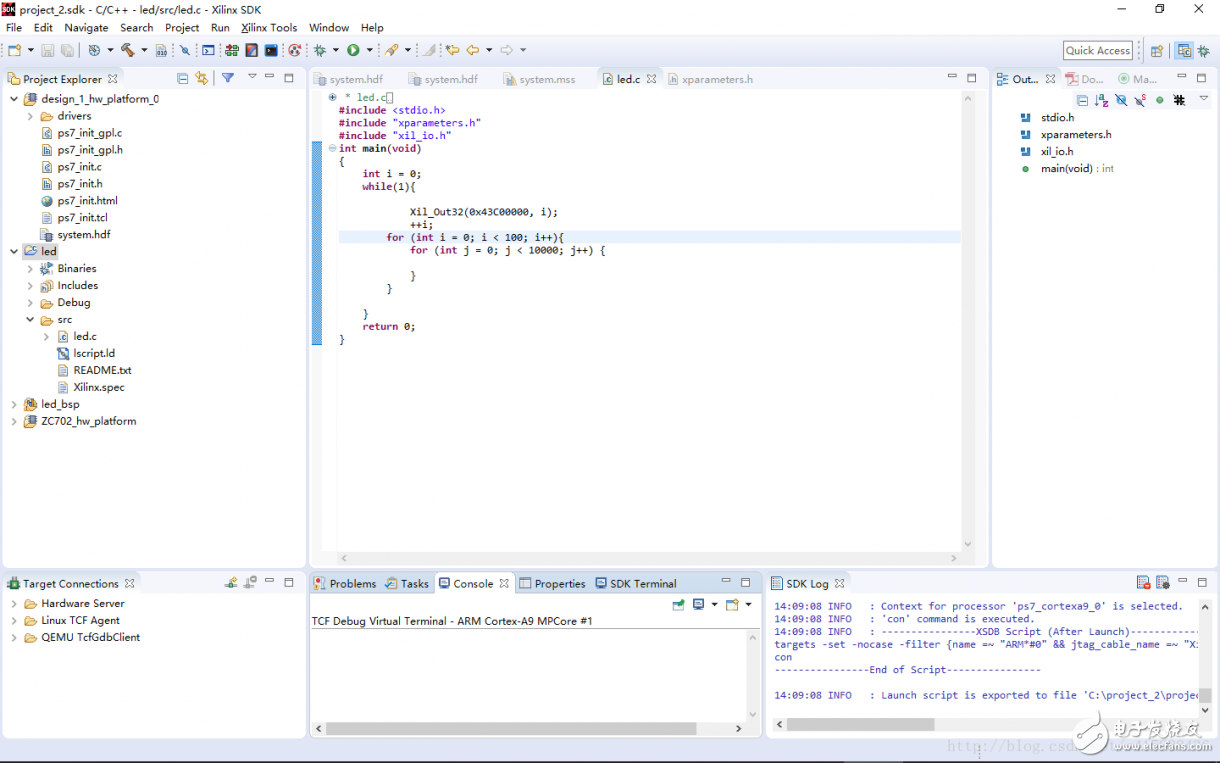Toggle Link with Editor in Project Explorer
1220x763 pixels.
tap(201, 78)
